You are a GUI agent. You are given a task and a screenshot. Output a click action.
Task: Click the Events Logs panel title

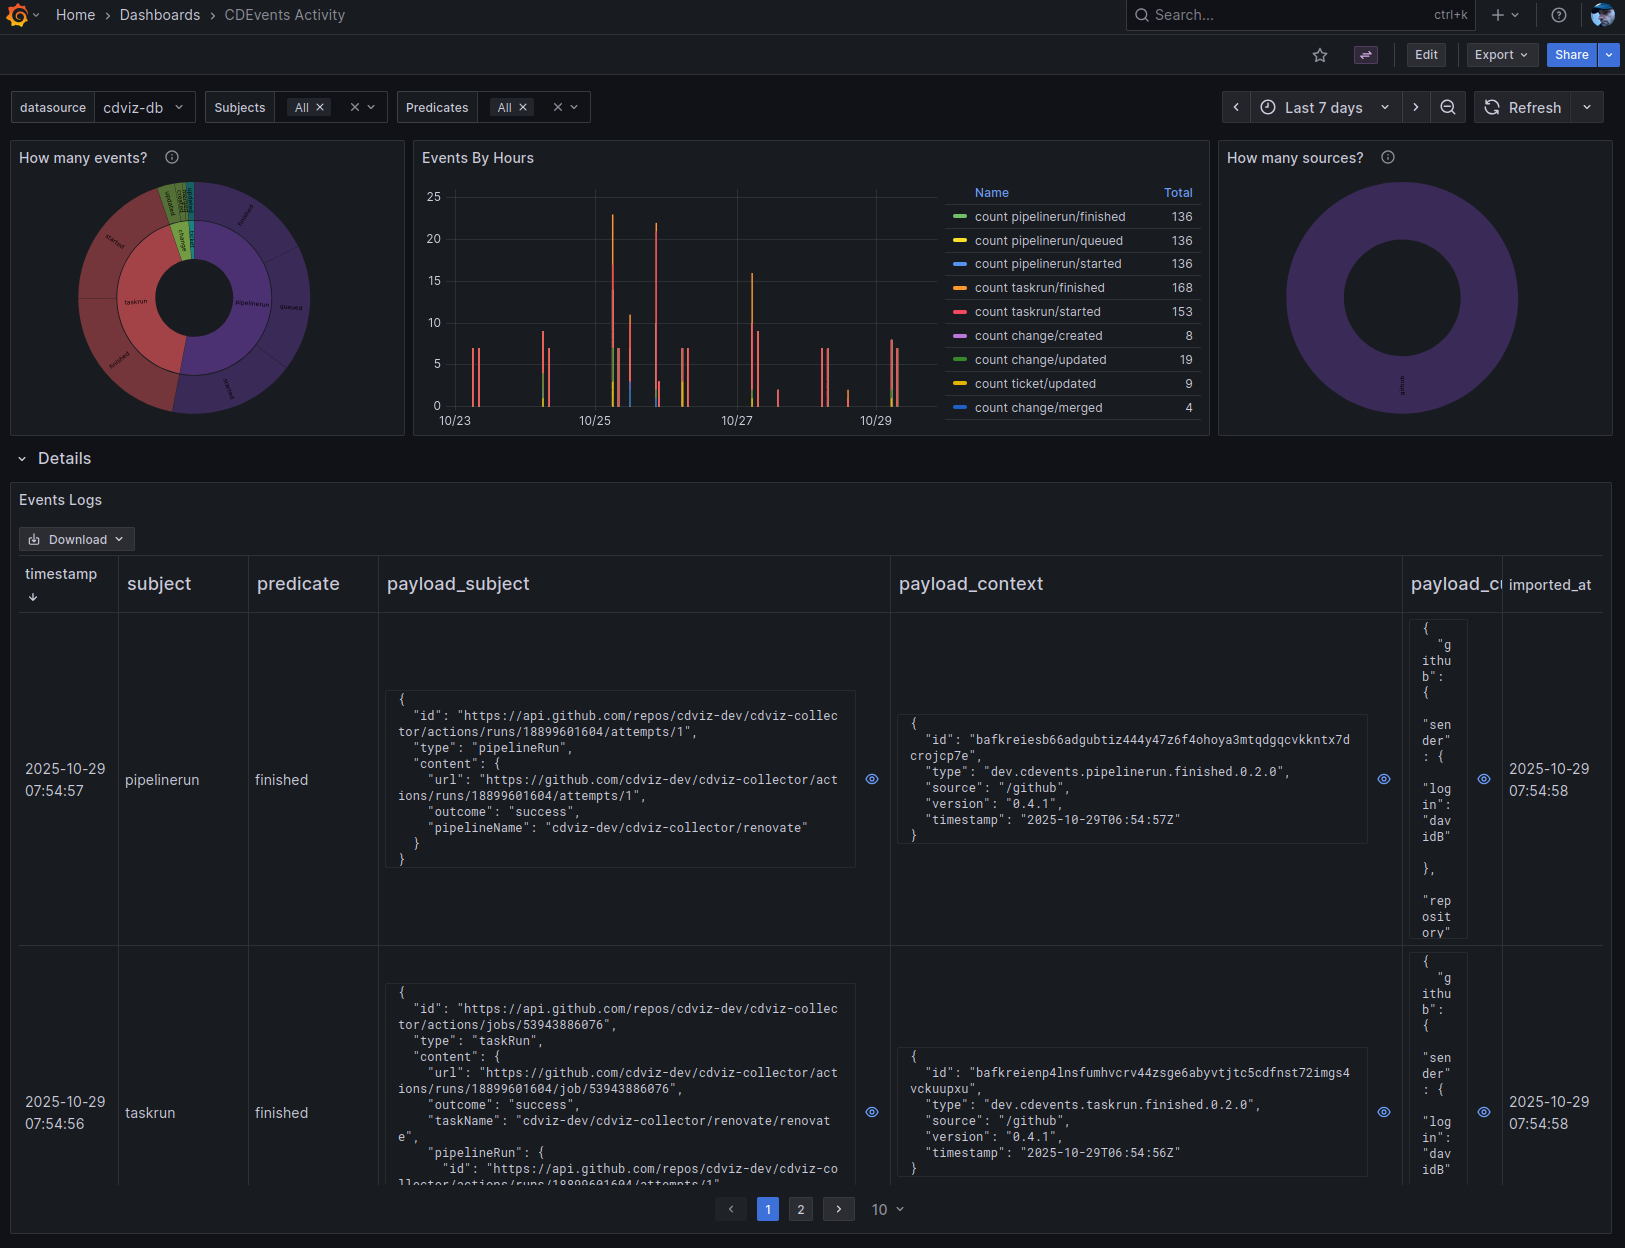click(x=60, y=500)
